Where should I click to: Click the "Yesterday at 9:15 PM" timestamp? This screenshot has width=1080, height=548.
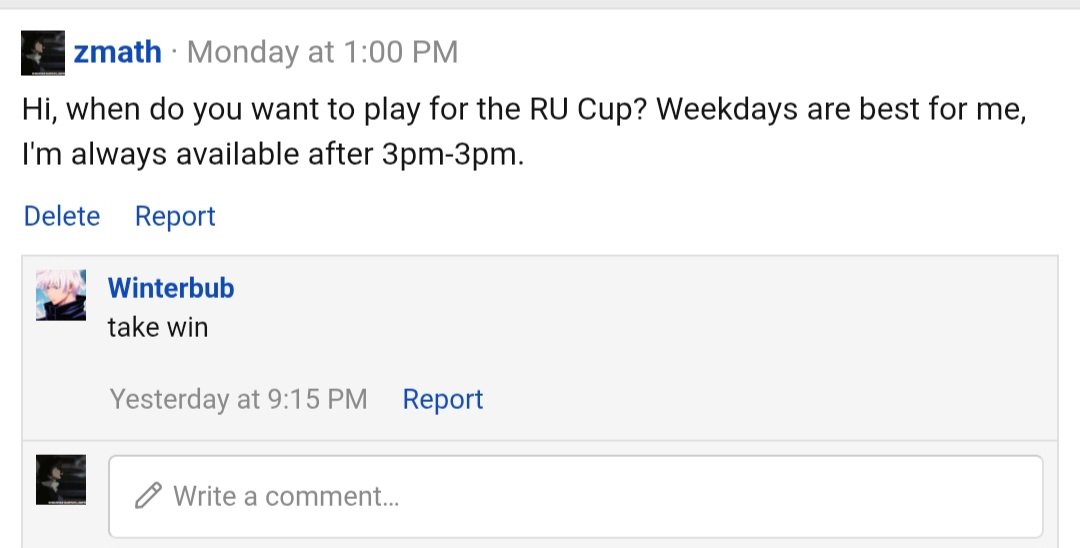point(239,399)
